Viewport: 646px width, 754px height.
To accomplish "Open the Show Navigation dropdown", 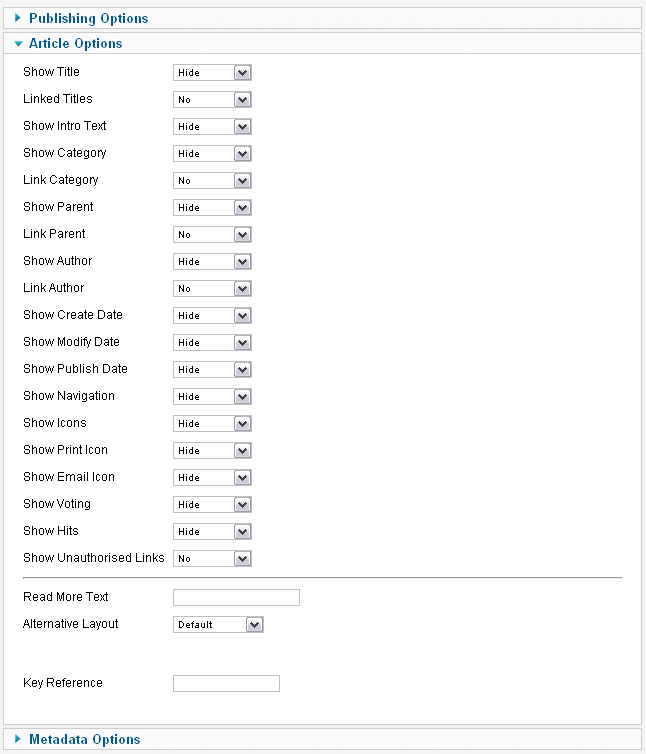I will point(212,396).
